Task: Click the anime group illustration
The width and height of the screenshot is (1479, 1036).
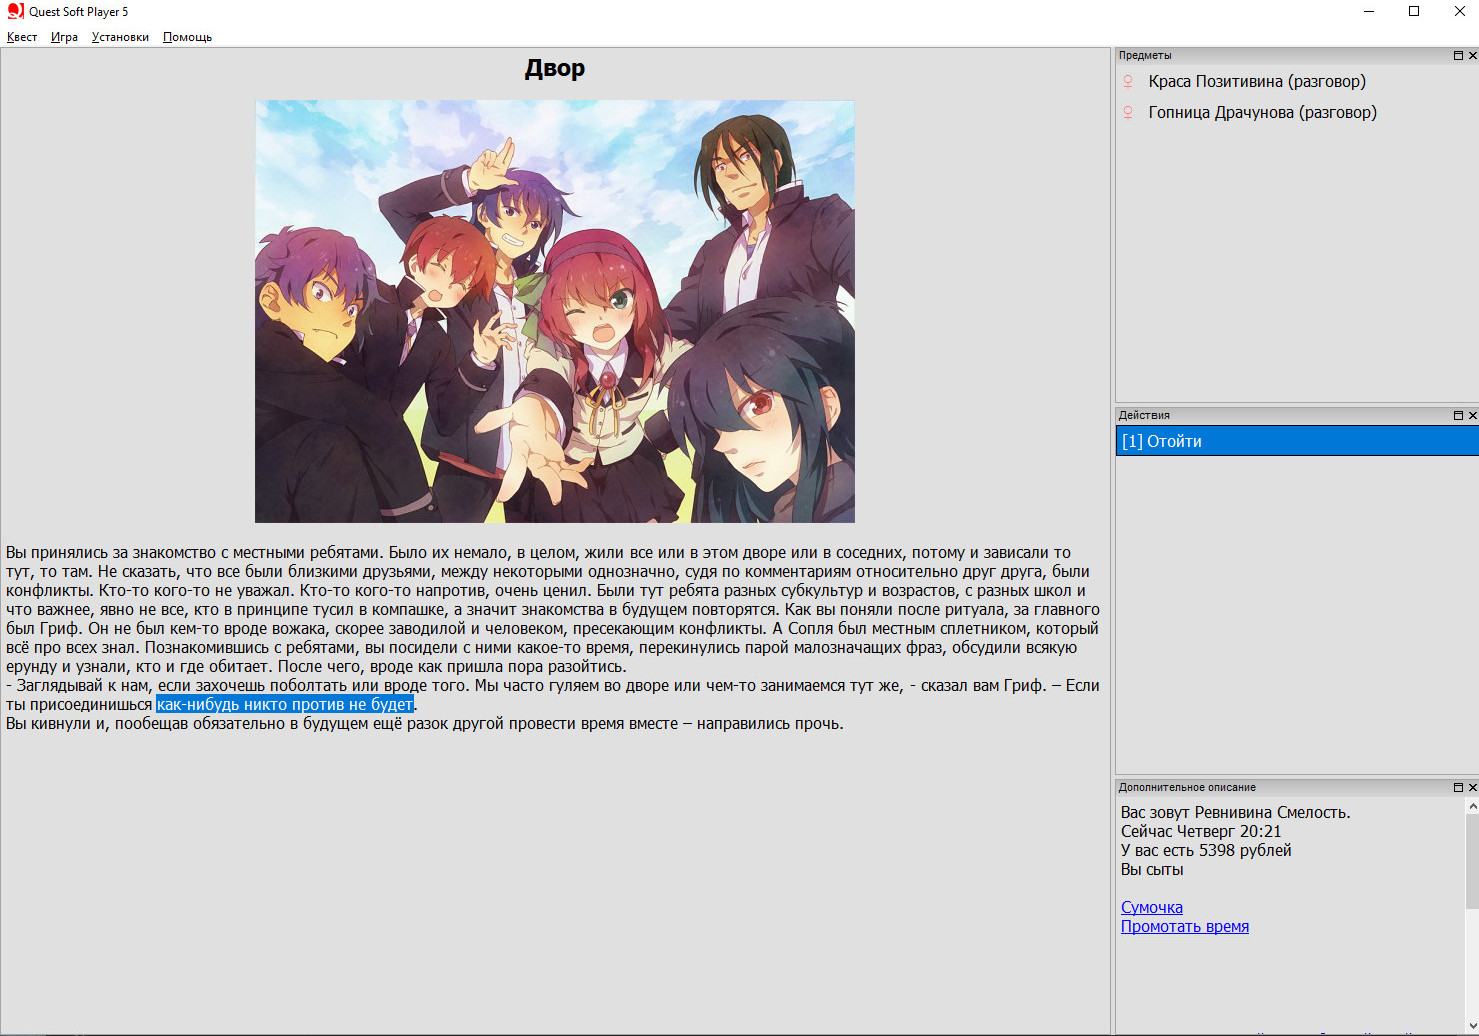Action: click(x=555, y=311)
